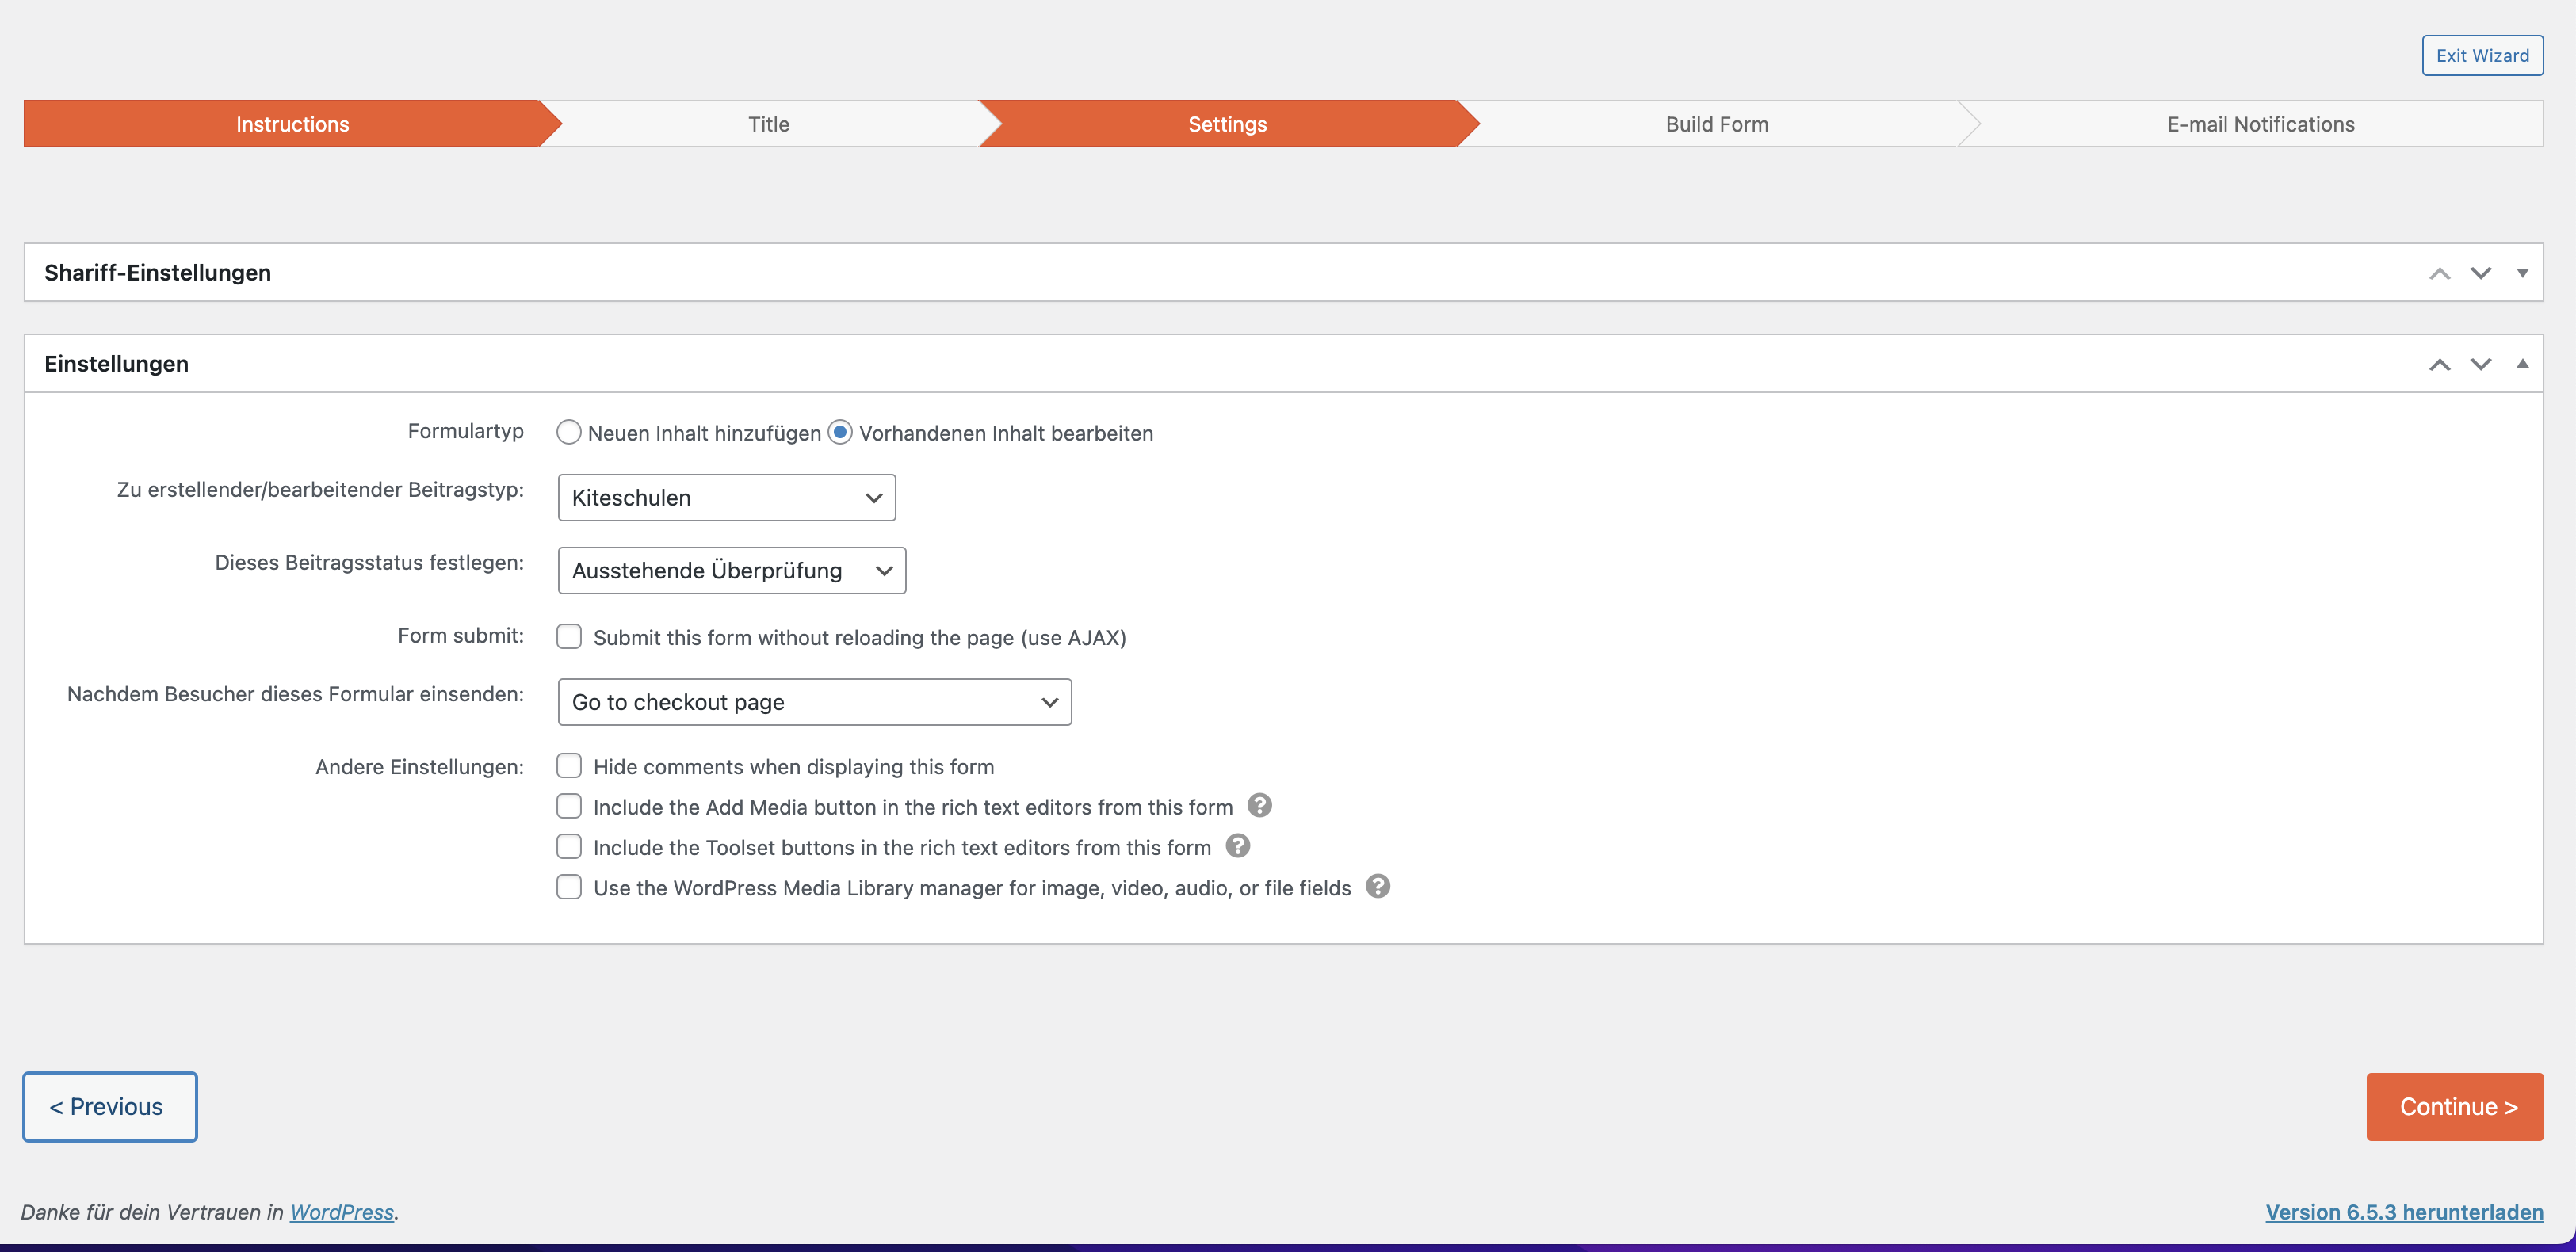
Task: Select Vorhandenen Inhalt bearbeiten radio button
Action: tap(840, 432)
